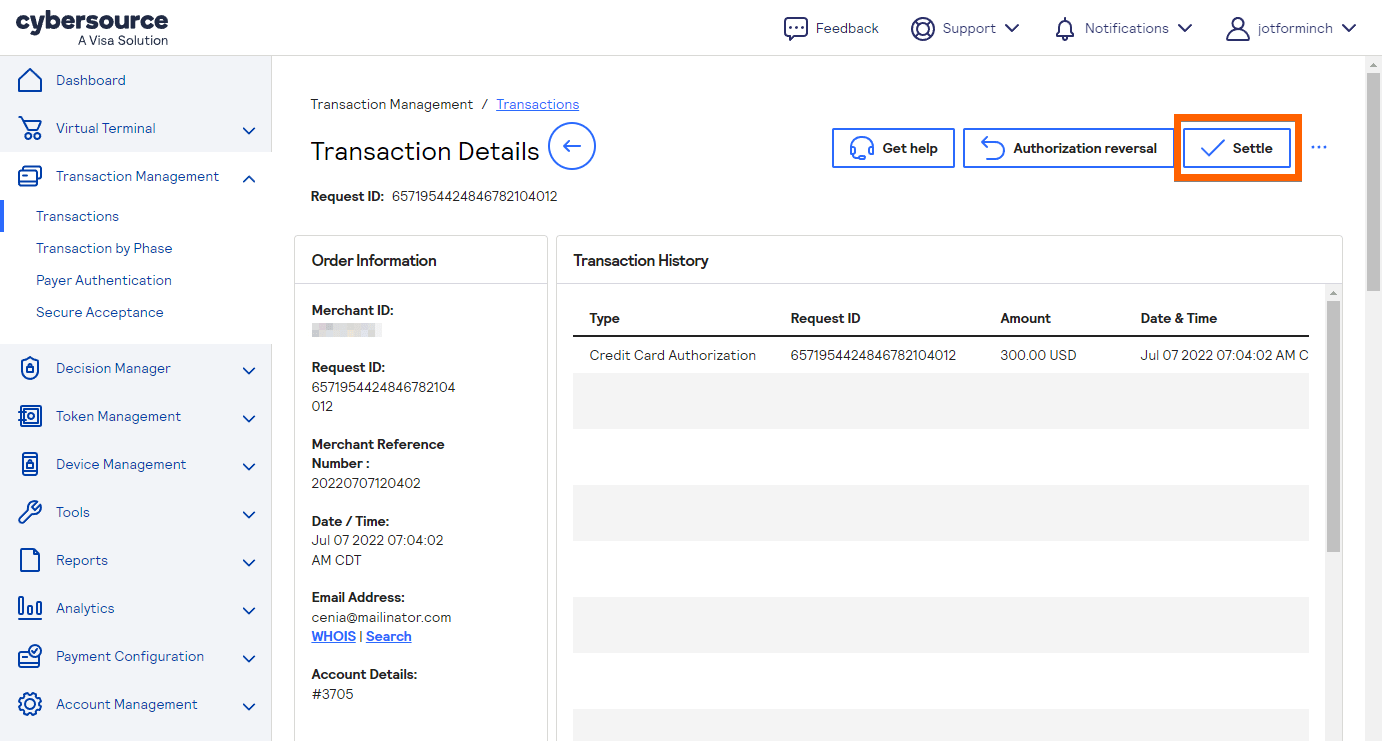Click the Decision Manager shield icon
This screenshot has width=1382, height=741.
[30, 368]
